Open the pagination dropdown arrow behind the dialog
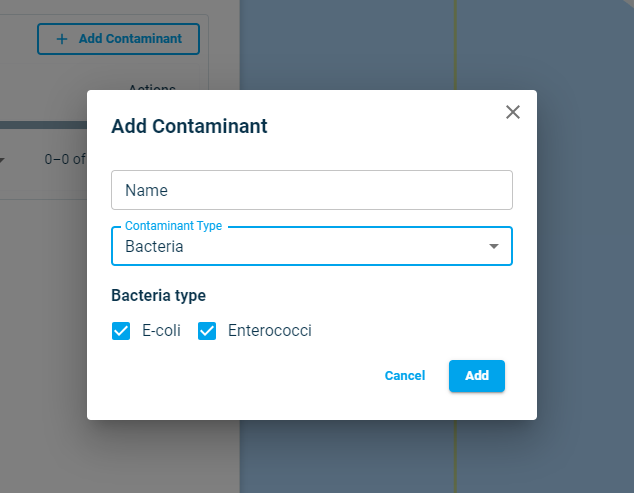Viewport: 634px width, 493px height. (2, 159)
